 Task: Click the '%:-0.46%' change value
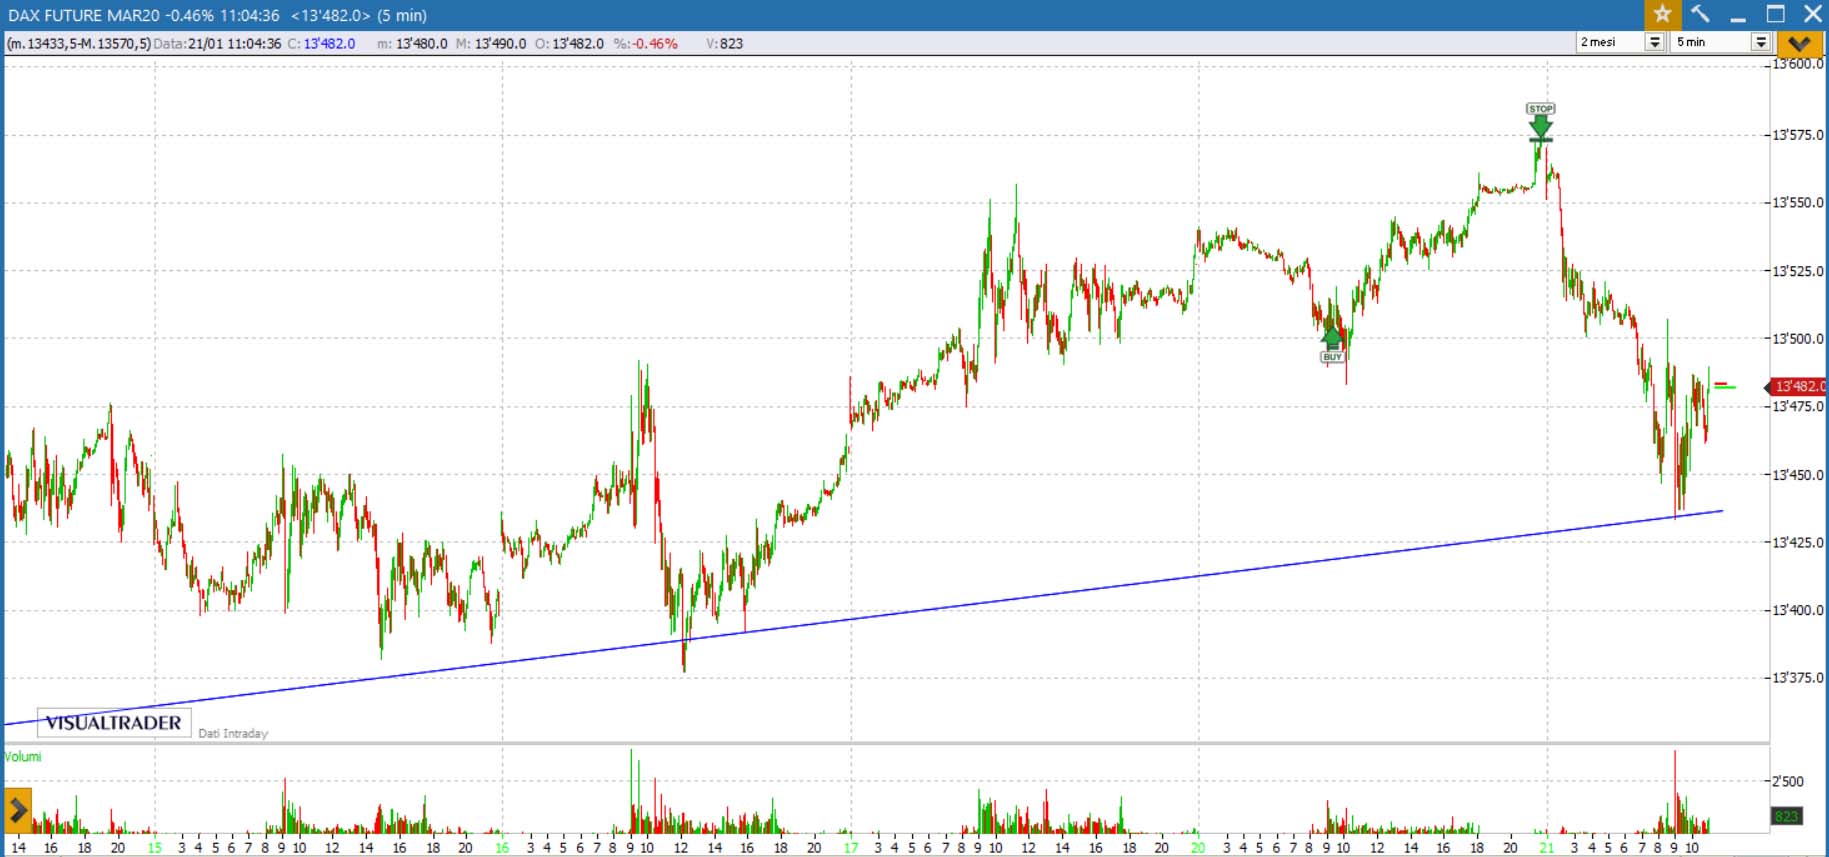click(645, 44)
